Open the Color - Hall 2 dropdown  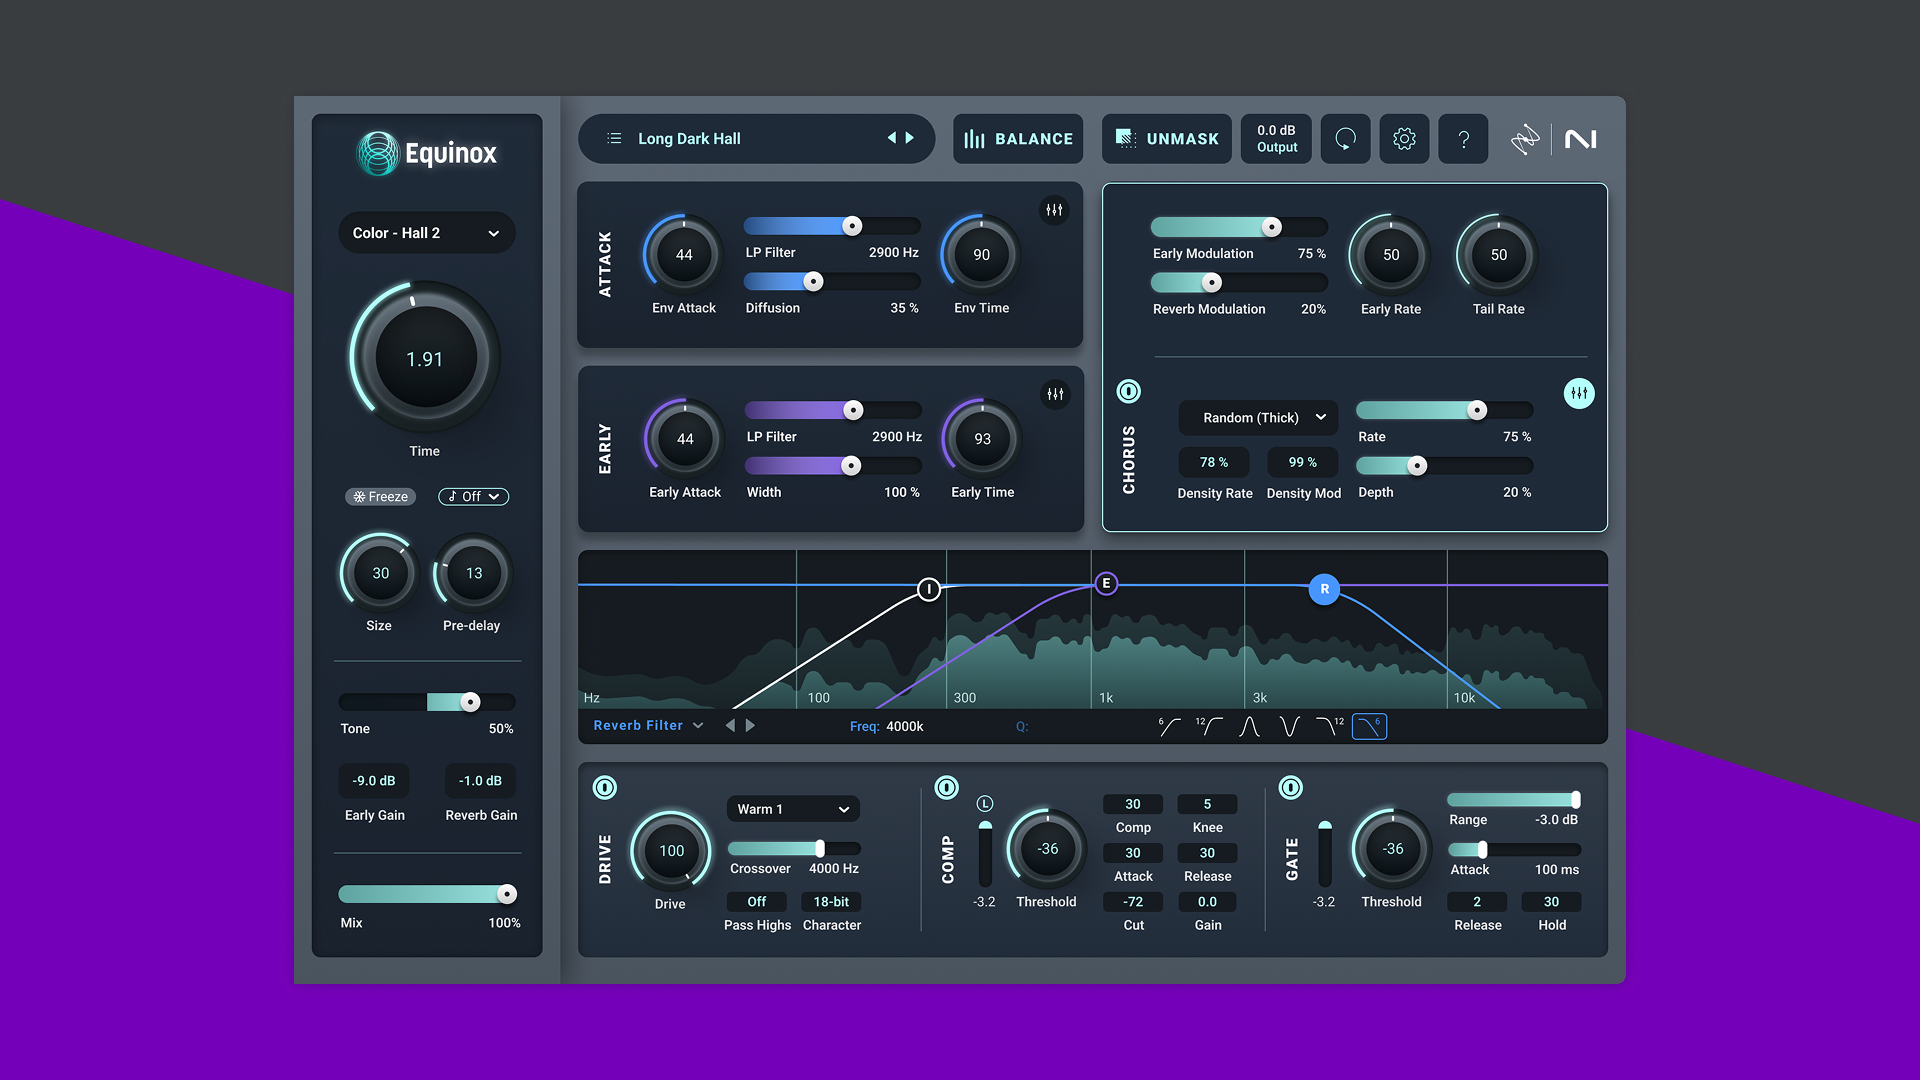[426, 233]
